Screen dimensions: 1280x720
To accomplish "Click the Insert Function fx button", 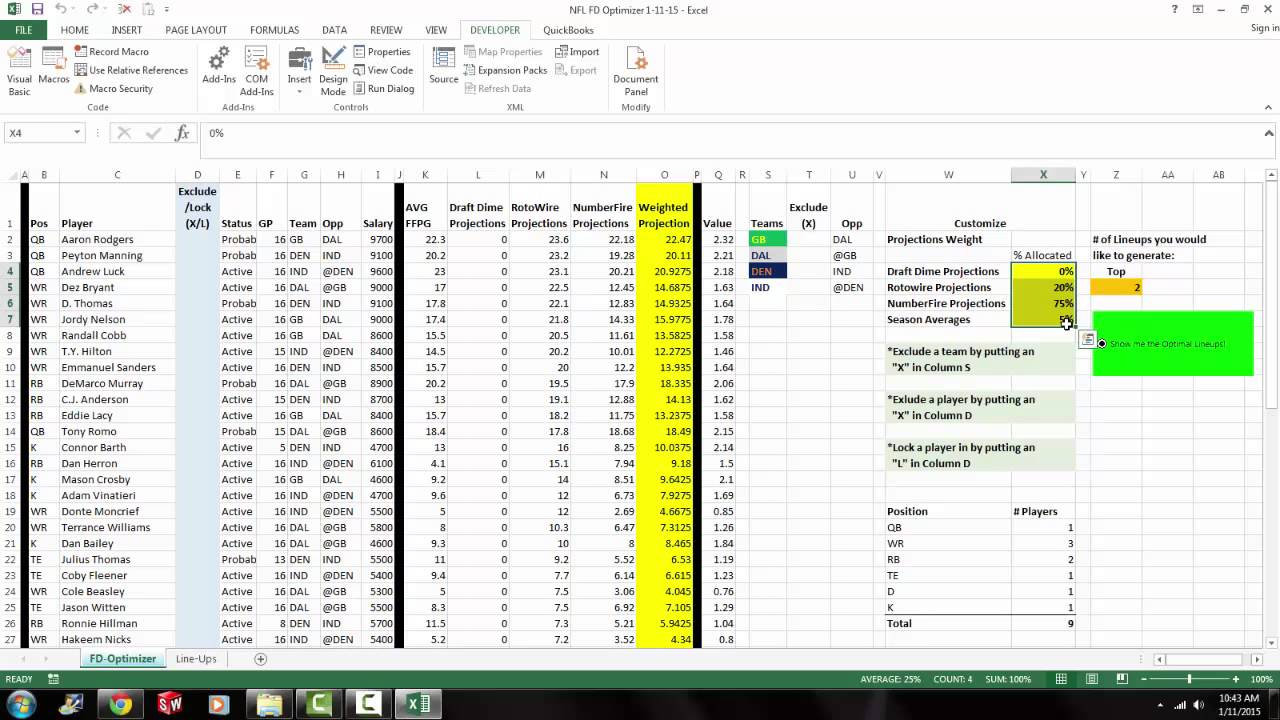I will 182,133.
